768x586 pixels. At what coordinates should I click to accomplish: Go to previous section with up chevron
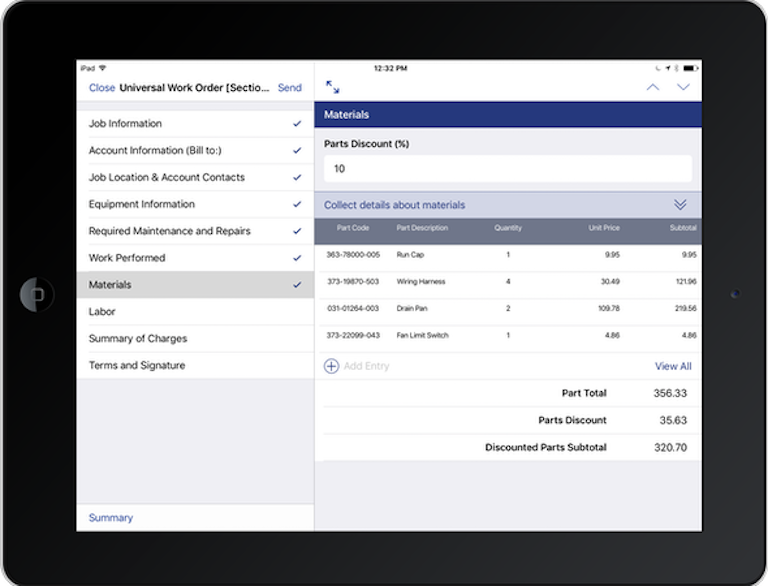(653, 88)
